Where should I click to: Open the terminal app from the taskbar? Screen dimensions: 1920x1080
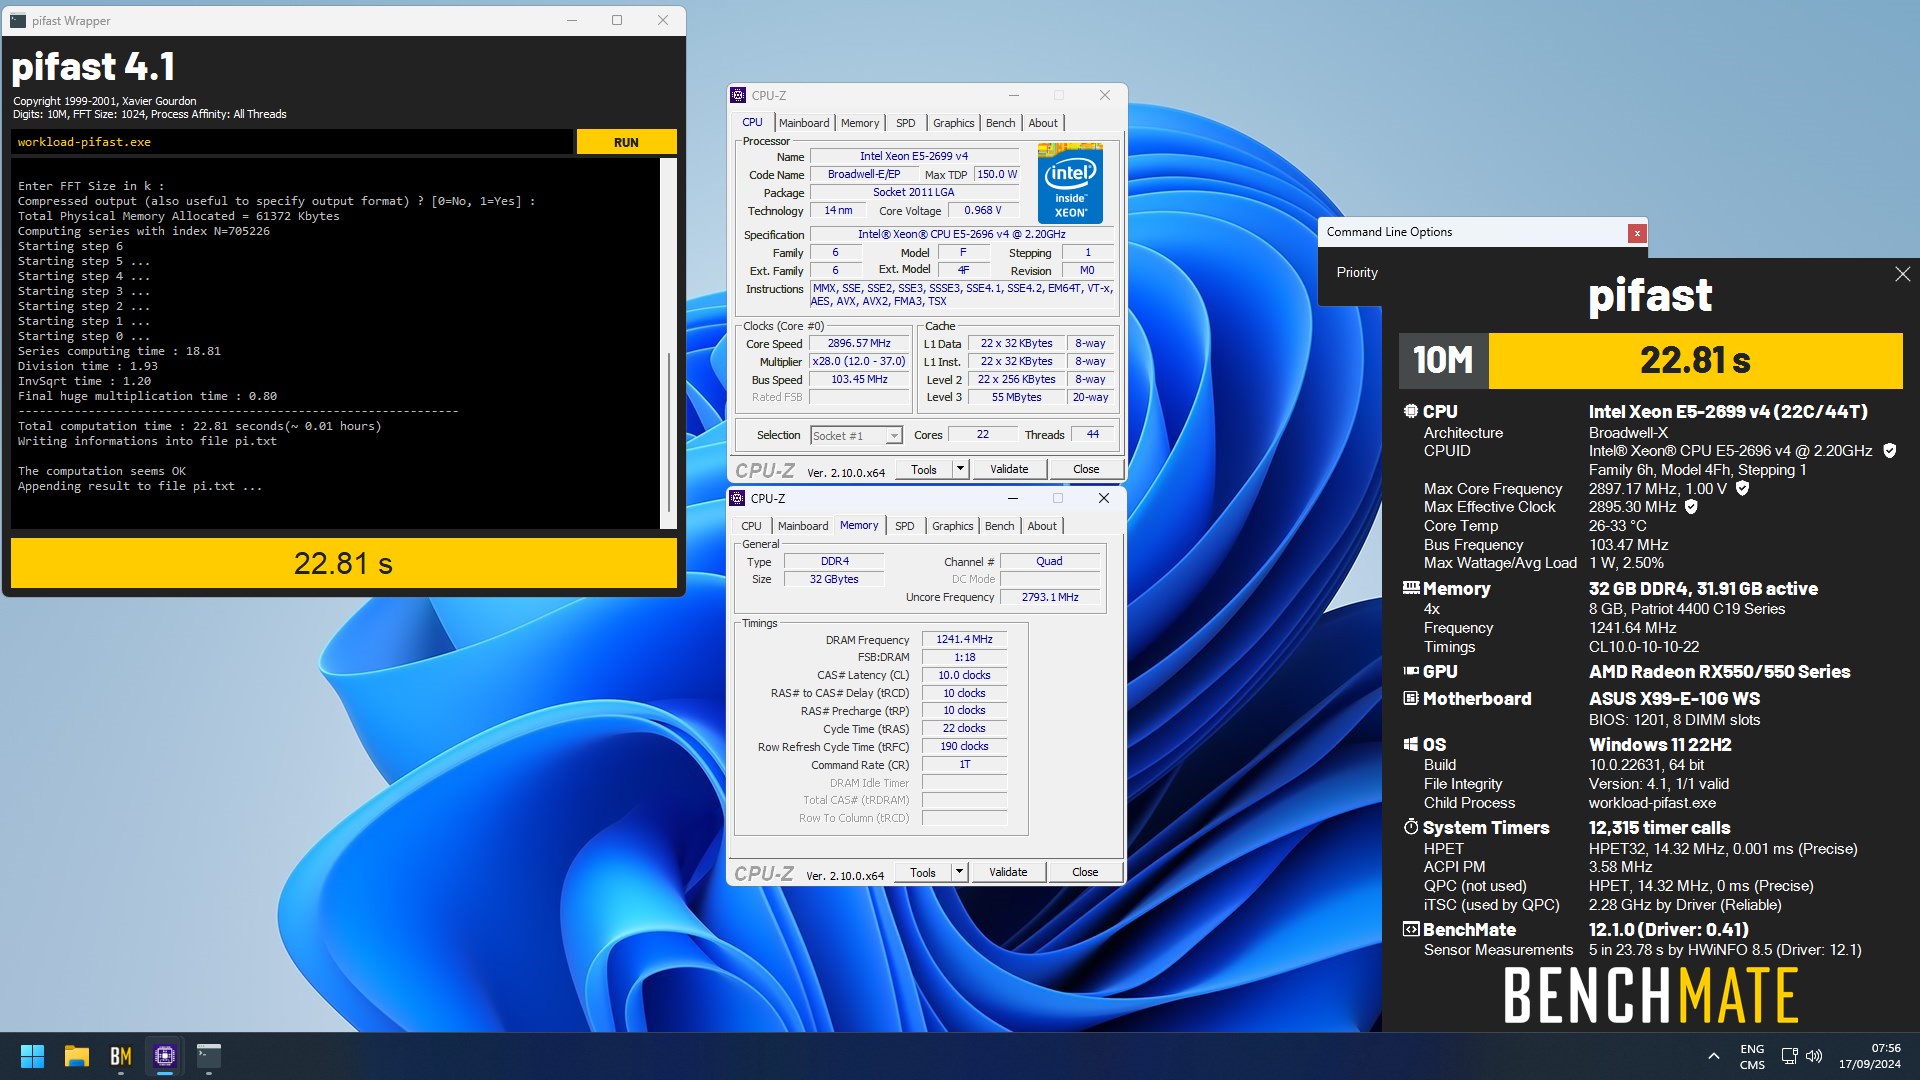[209, 1056]
